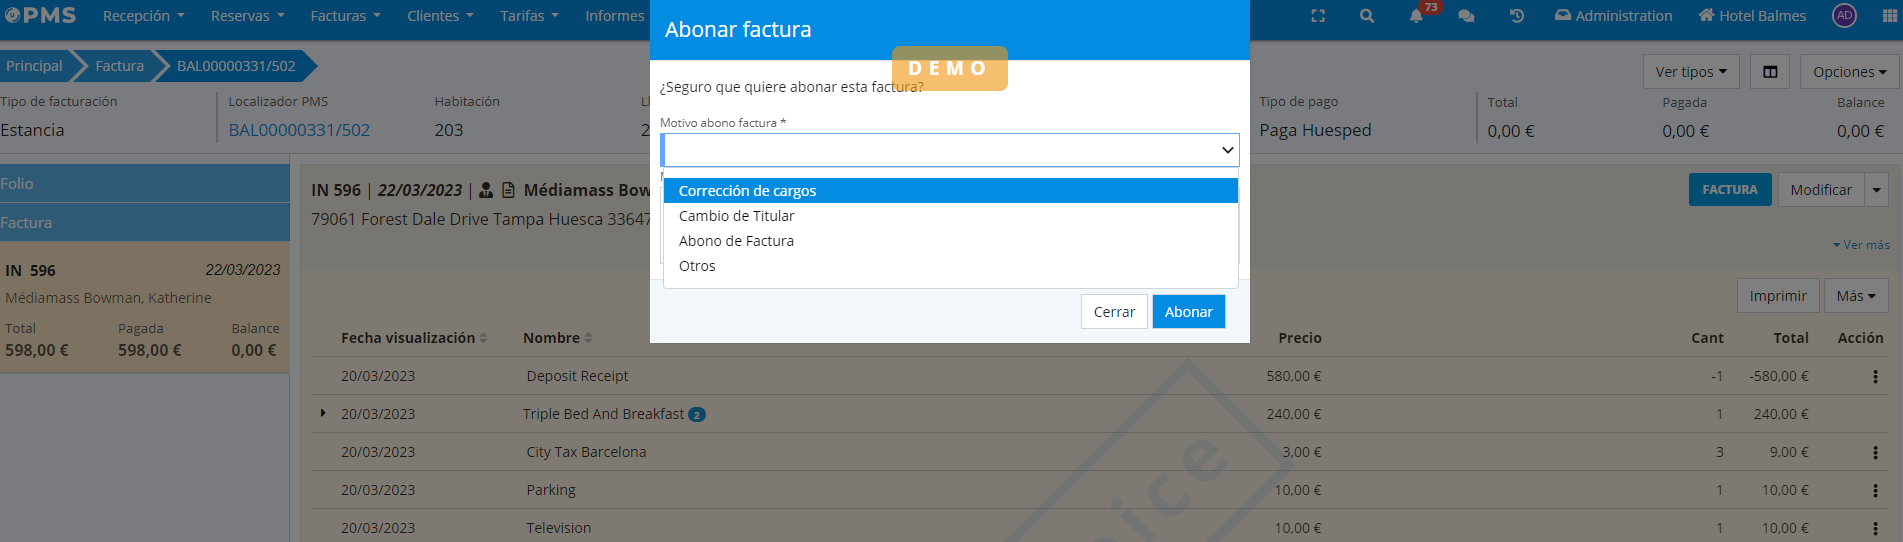Select the Cambio de Titular option
The height and width of the screenshot is (542, 1903).
[x=737, y=216]
